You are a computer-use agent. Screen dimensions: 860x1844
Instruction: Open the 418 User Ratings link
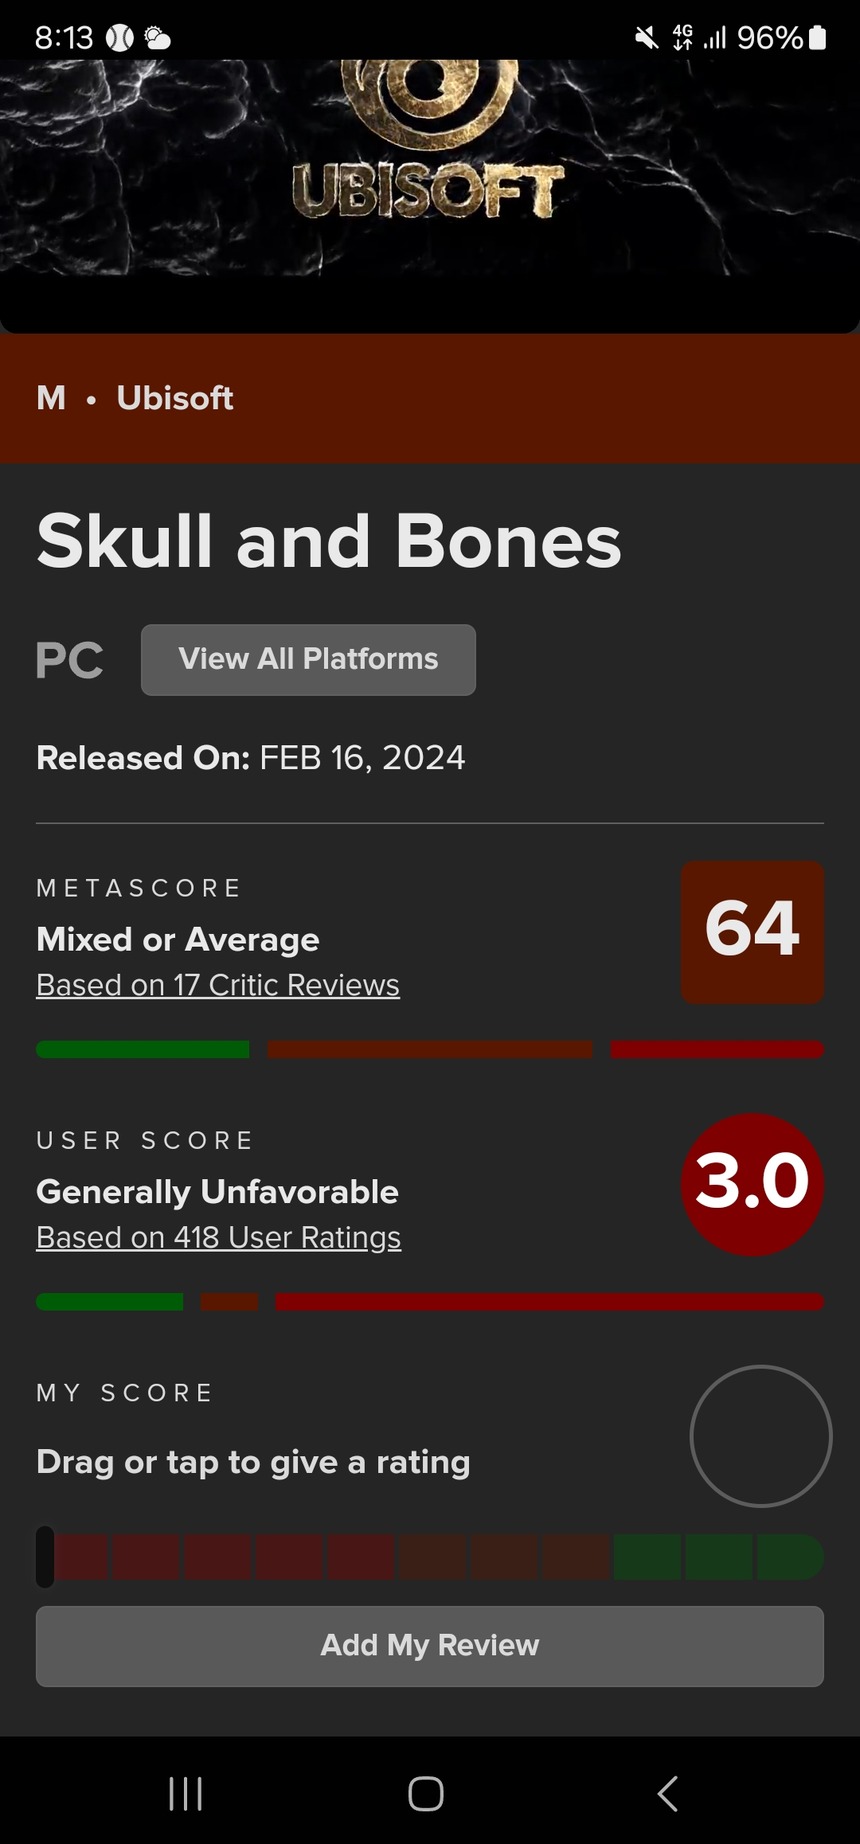pos(219,1237)
